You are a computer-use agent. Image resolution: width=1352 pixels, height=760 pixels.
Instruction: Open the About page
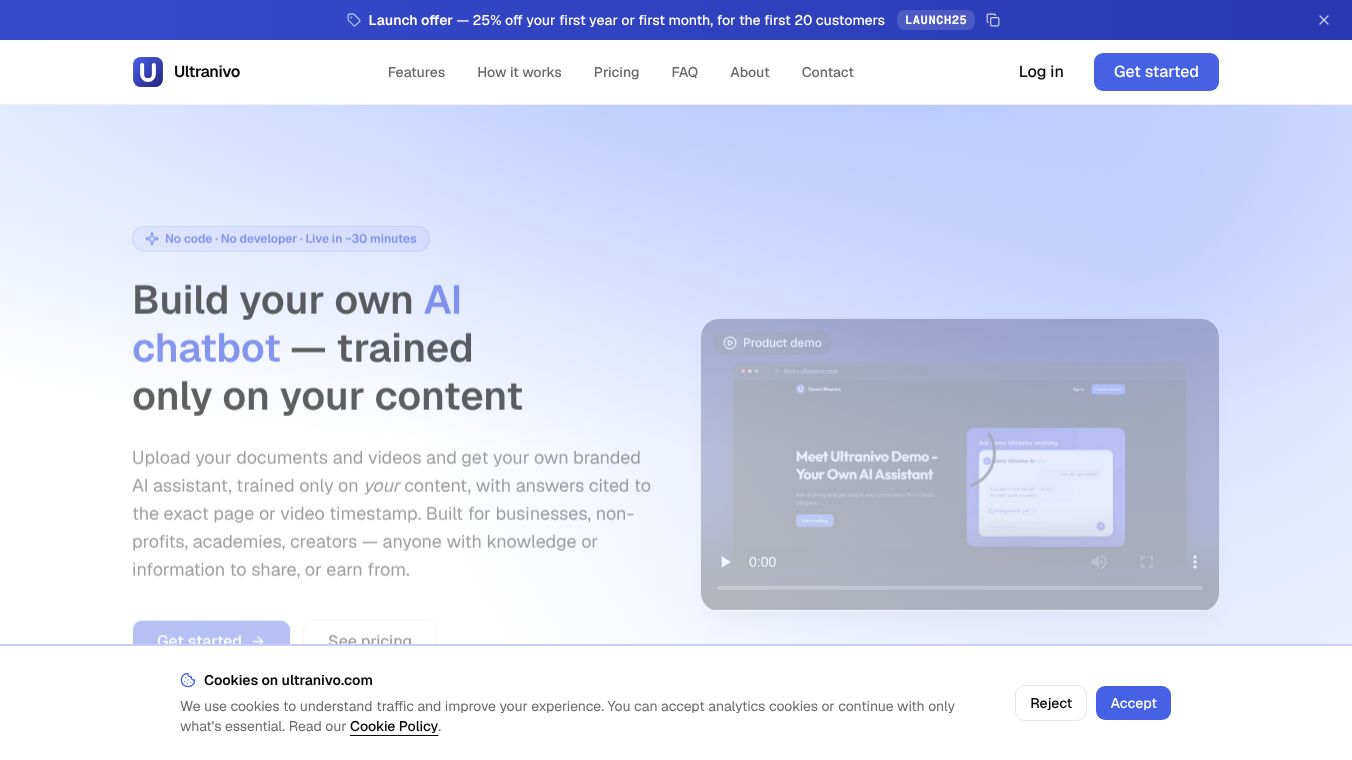[750, 72]
